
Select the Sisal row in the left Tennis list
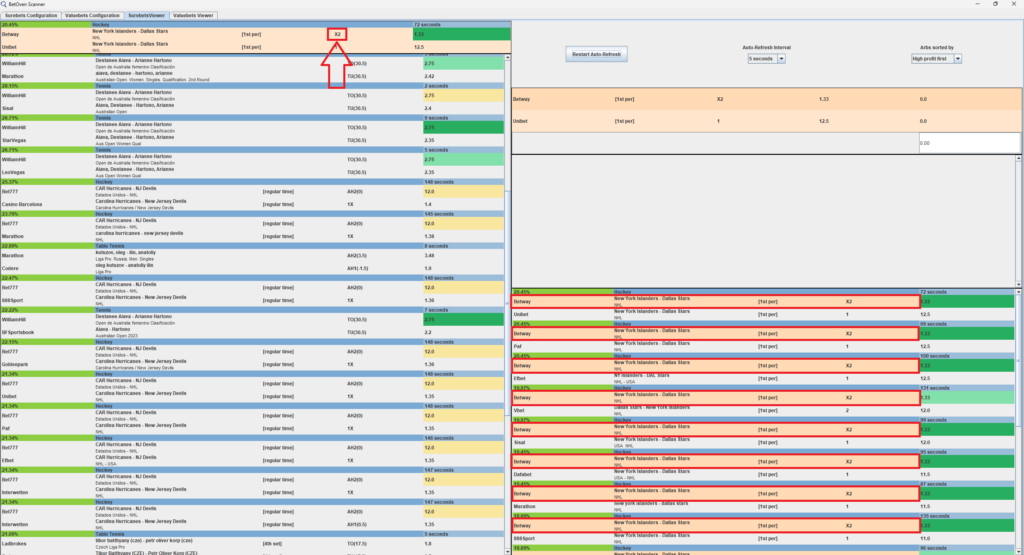click(x=253, y=108)
